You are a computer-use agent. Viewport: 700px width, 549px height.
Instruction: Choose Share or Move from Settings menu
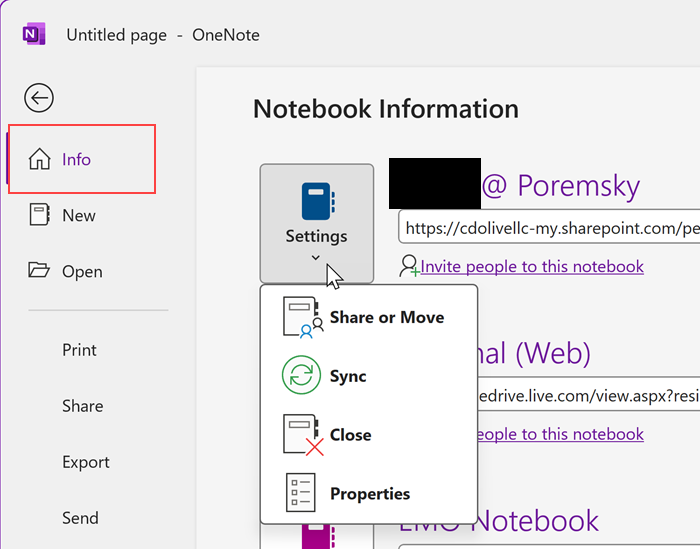[x=369, y=317]
